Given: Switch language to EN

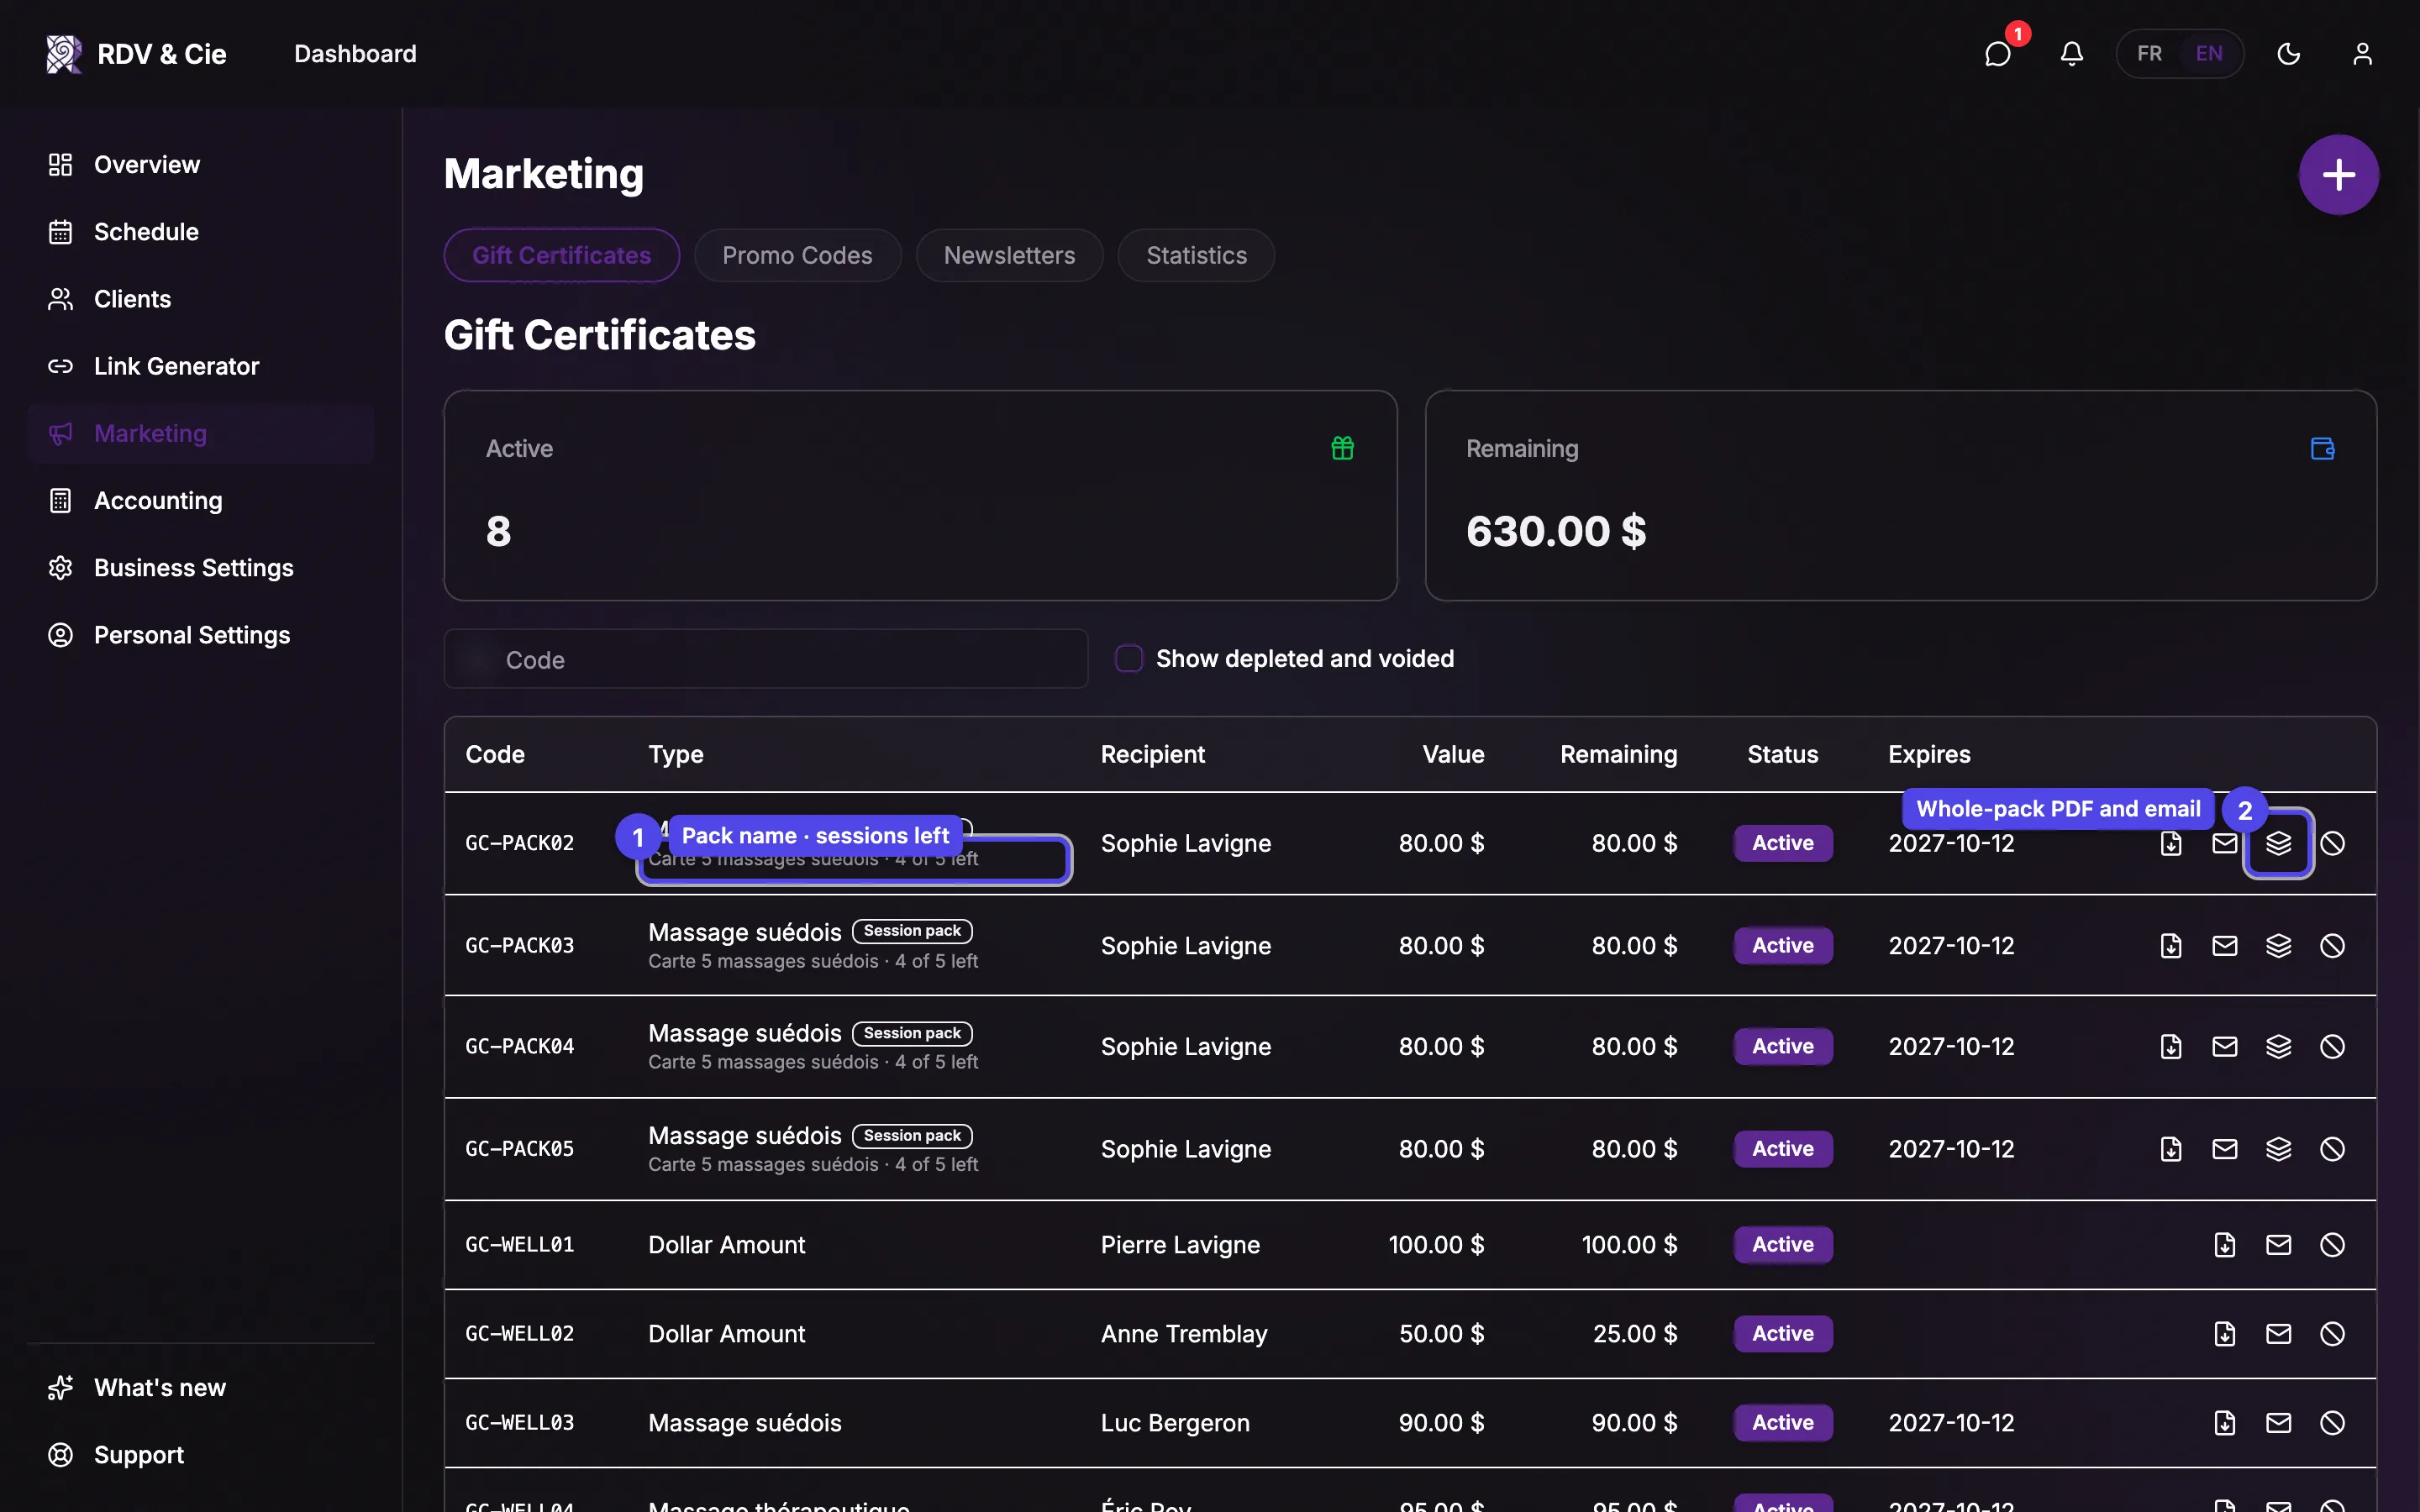Looking at the screenshot, I should [2209, 53].
